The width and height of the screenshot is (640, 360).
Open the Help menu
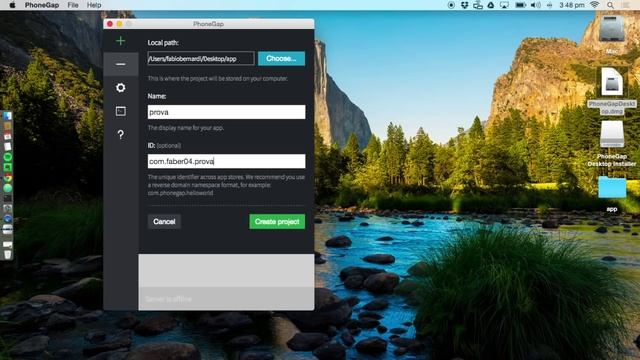[x=94, y=5]
